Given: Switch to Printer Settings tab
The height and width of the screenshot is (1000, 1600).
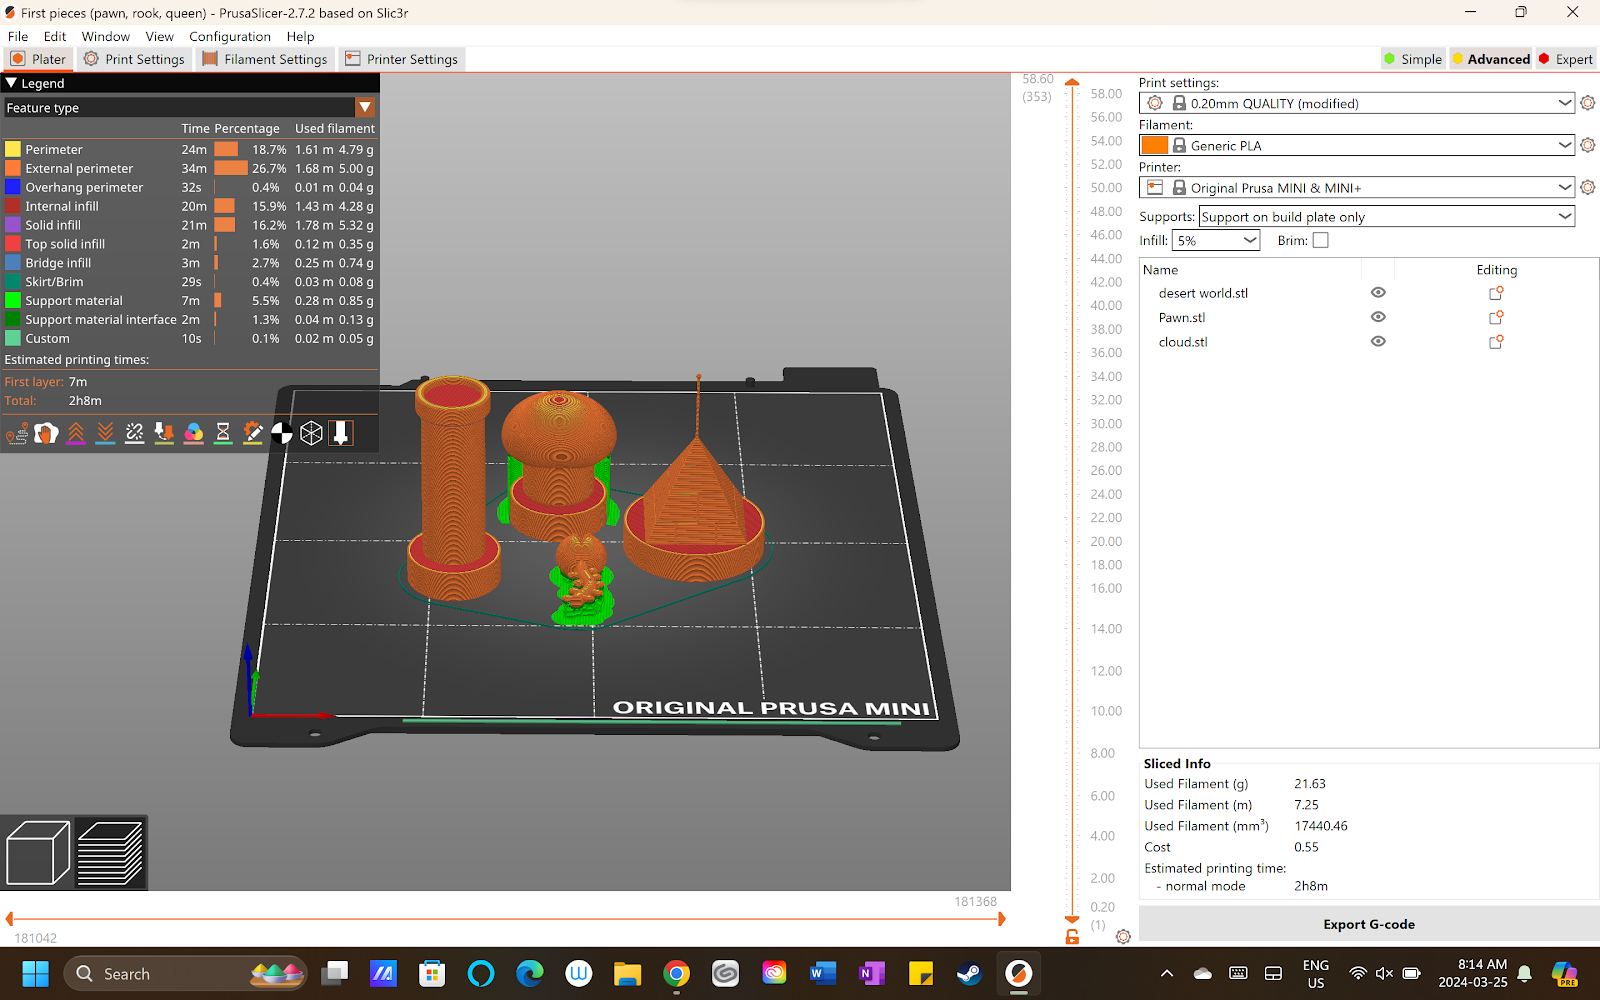Looking at the screenshot, I should point(402,59).
